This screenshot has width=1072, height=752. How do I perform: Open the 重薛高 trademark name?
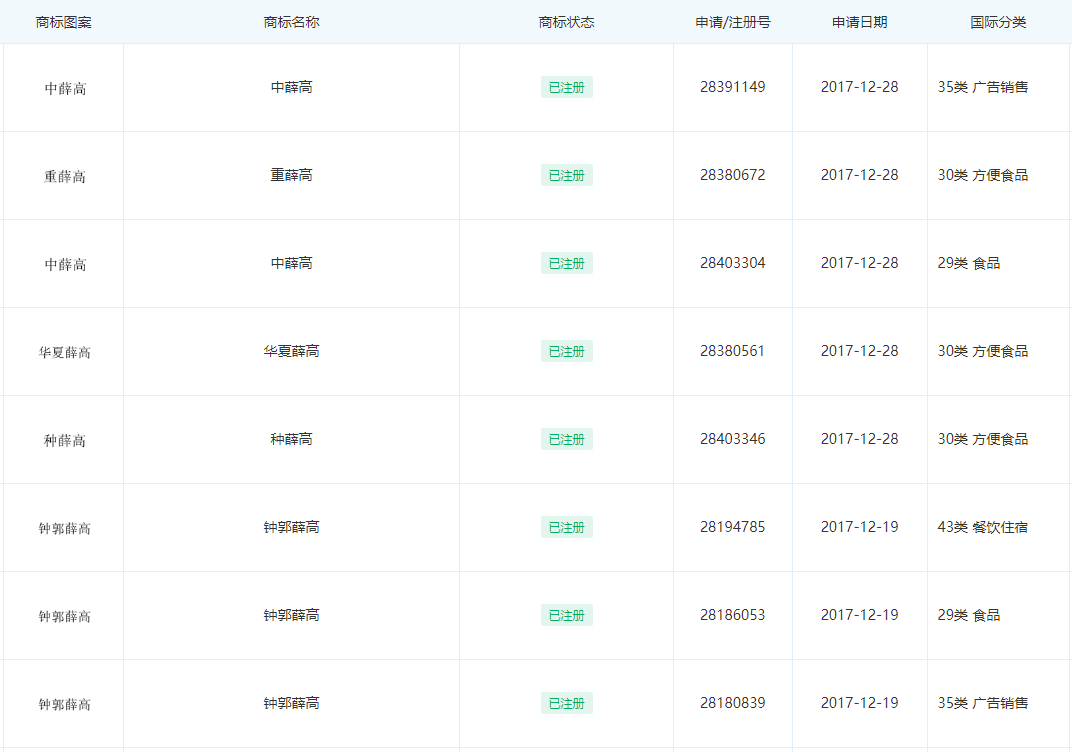pyautogui.click(x=291, y=175)
